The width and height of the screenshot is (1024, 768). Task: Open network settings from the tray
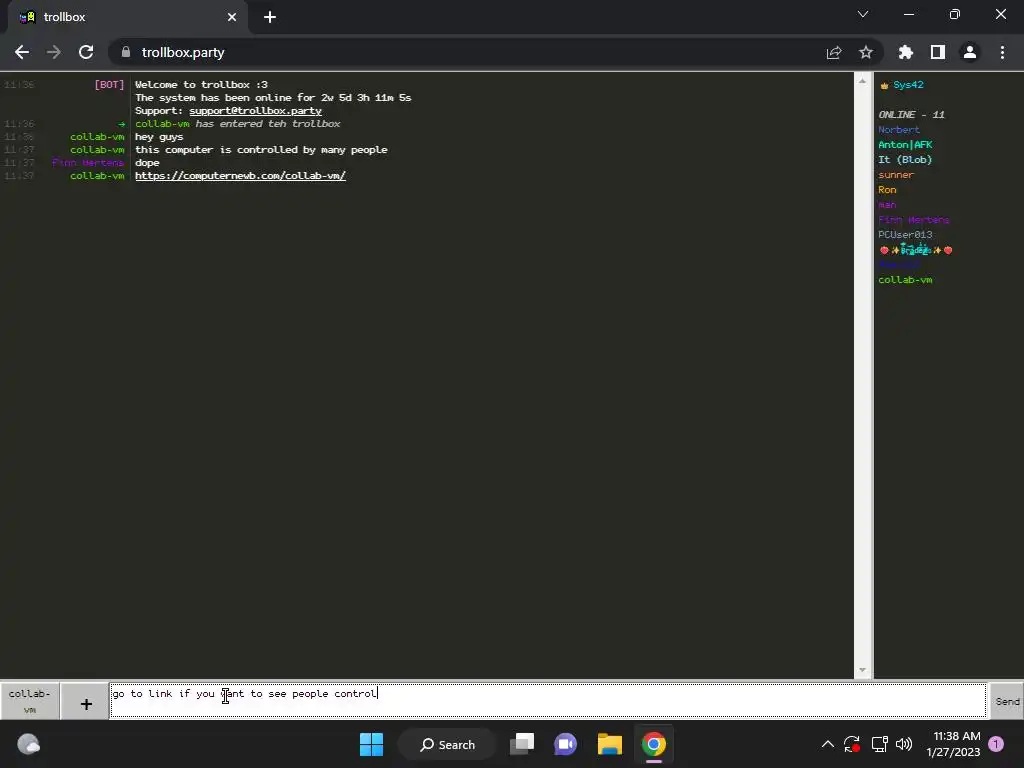pos(879,744)
